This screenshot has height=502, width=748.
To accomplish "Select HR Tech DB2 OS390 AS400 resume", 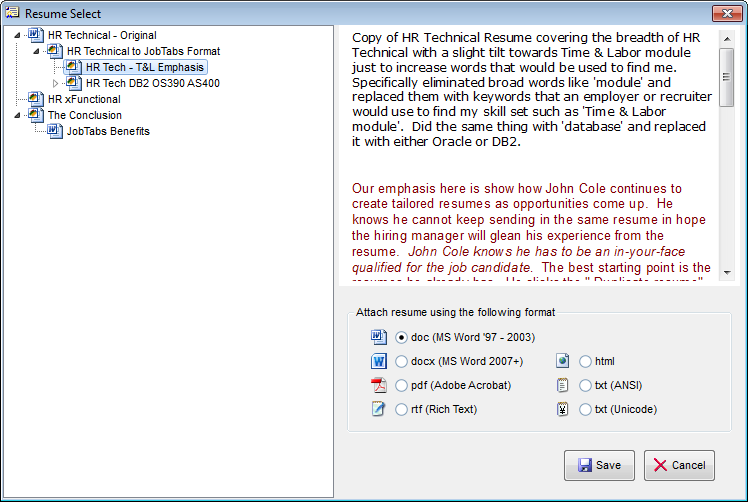I will (153, 83).
